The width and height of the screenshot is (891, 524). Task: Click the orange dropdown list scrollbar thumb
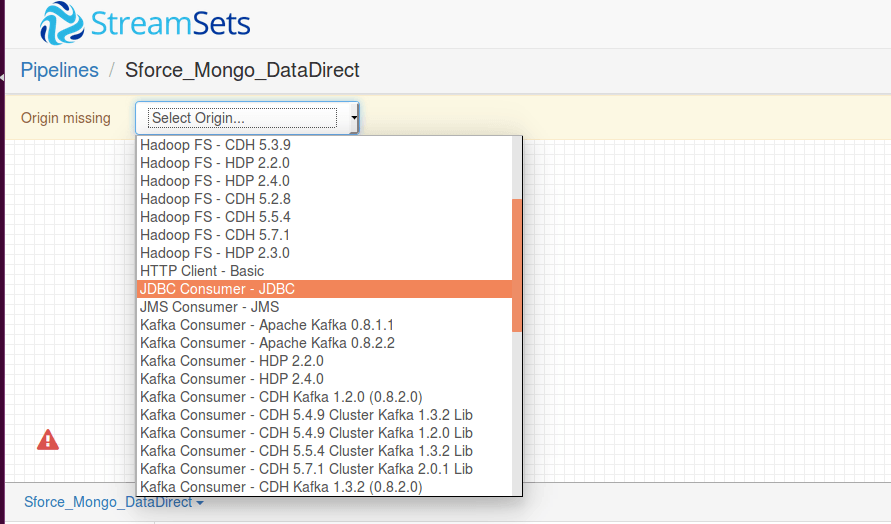(x=517, y=265)
